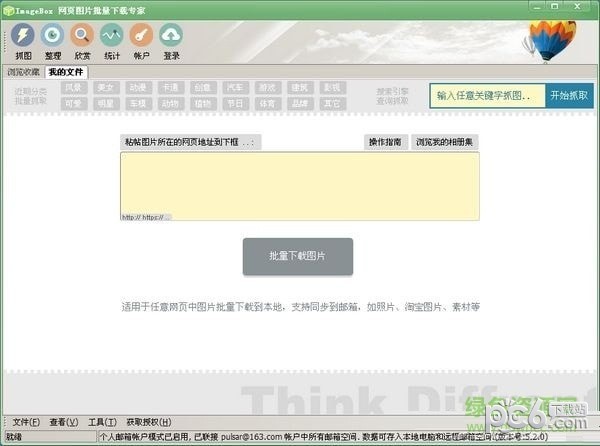Maximize the ImageBox window
The width and height of the screenshot is (600, 446).
(555, 7)
